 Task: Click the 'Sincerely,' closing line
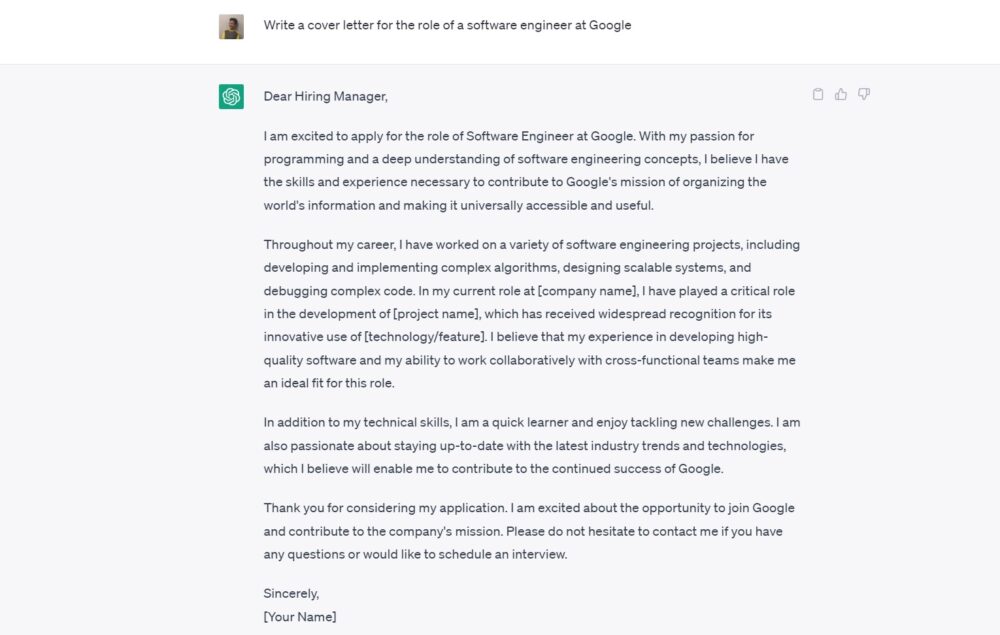coord(291,593)
